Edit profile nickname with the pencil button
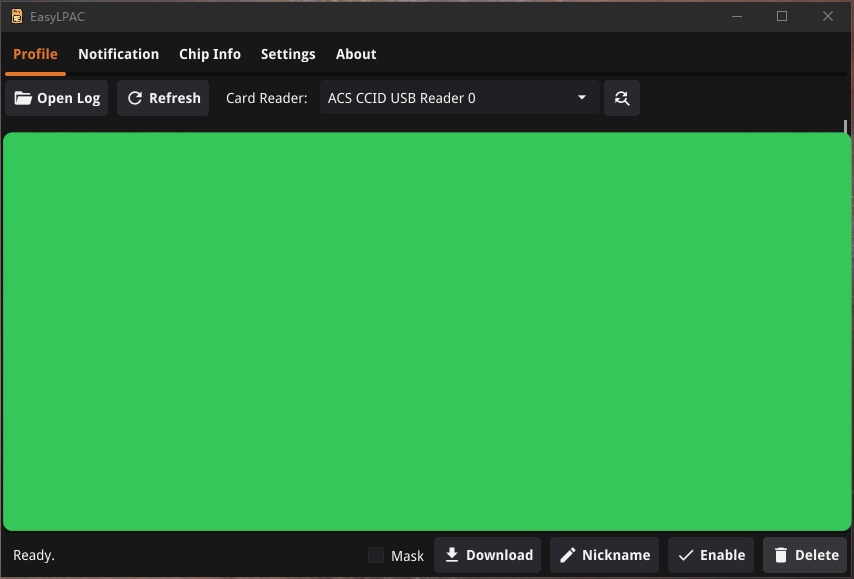The width and height of the screenshot is (854, 579). 605,555
